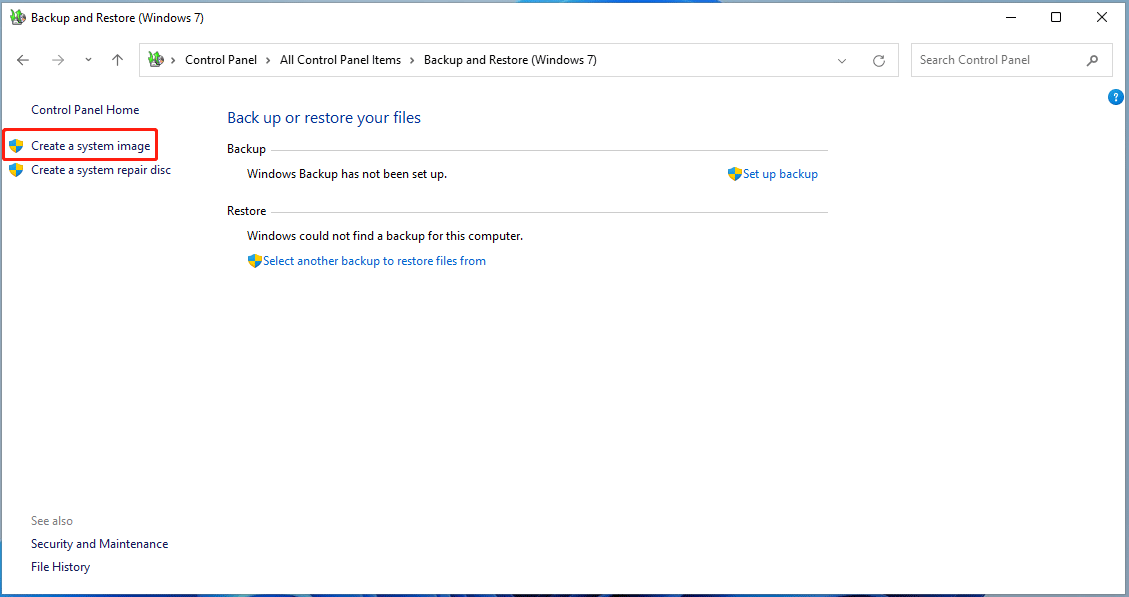
Task: Click the search magnifier in Search Control Panel
Action: (1092, 60)
